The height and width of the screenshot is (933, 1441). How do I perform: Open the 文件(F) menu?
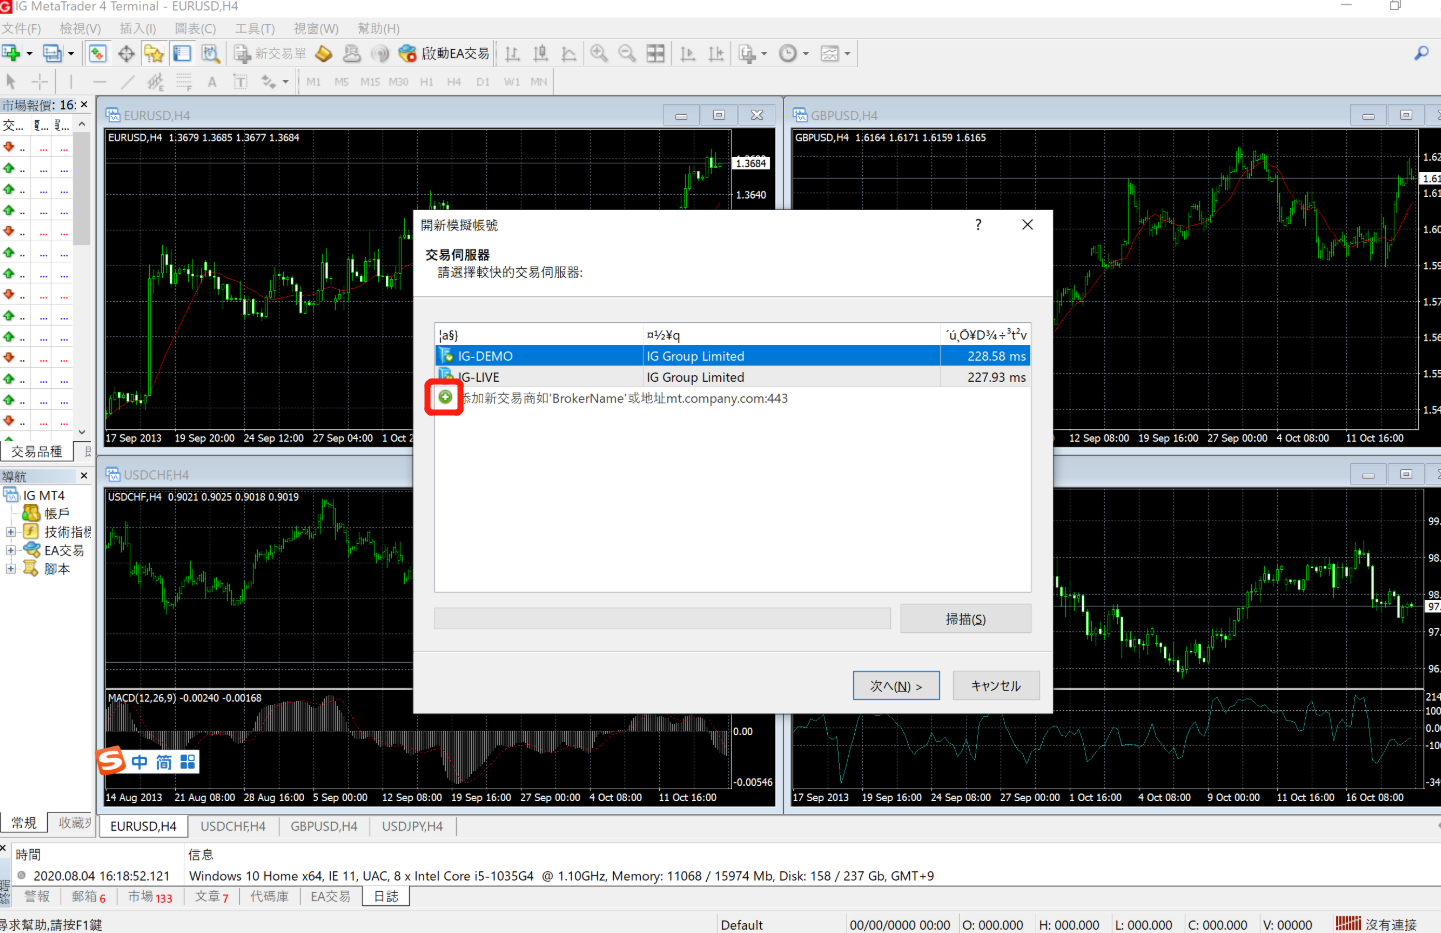click(21, 28)
